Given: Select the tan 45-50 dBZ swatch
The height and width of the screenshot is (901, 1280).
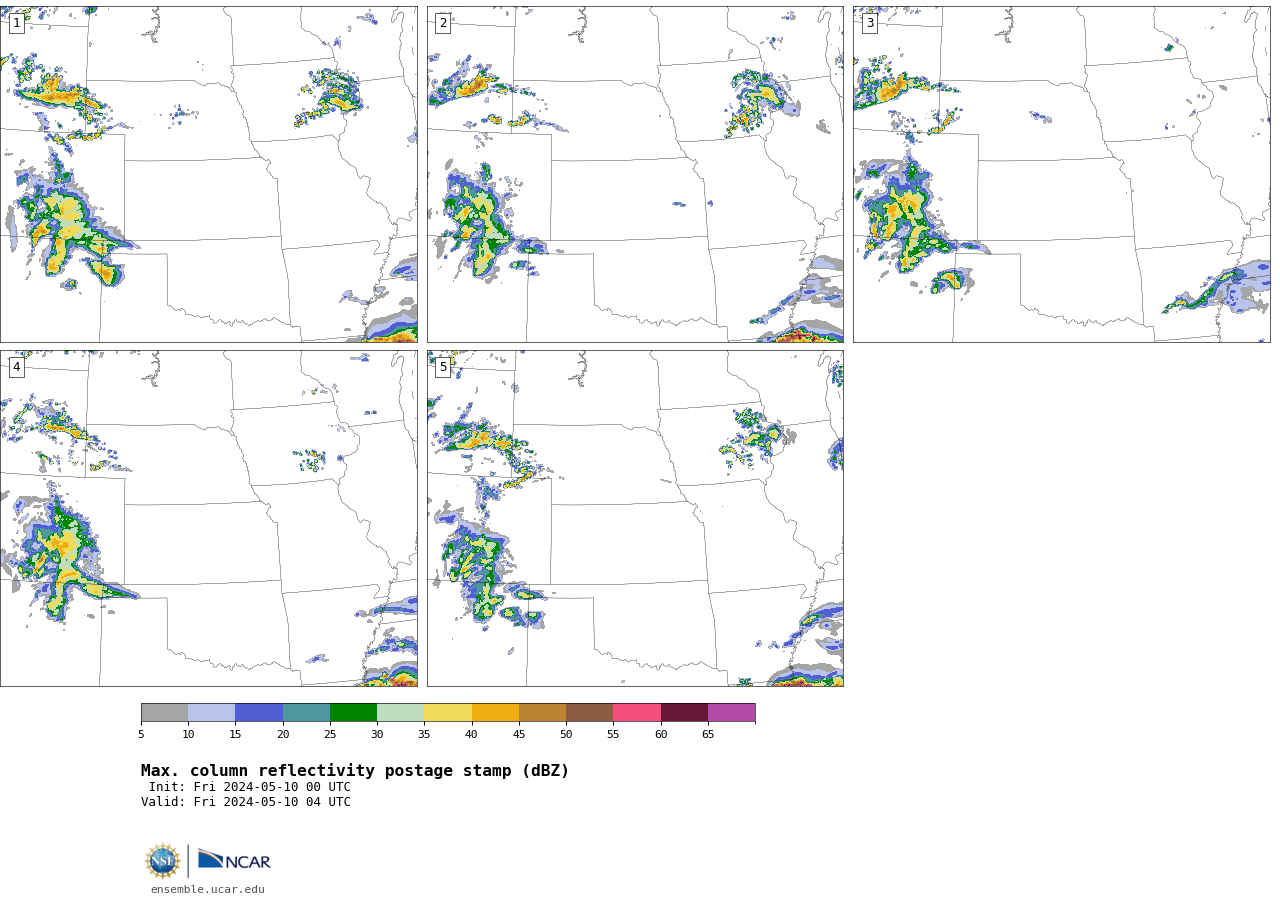Looking at the screenshot, I should (x=543, y=713).
